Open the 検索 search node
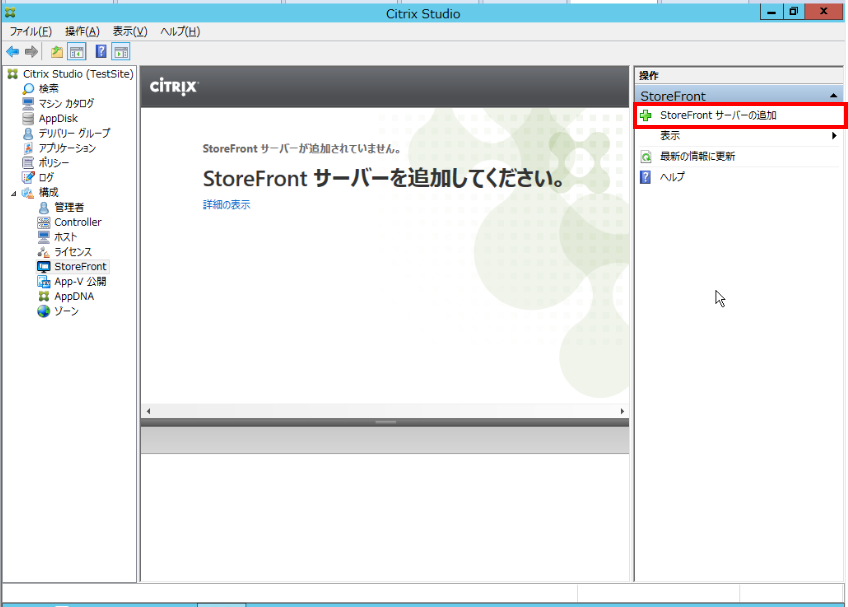The height and width of the screenshot is (607, 848). coord(49,89)
